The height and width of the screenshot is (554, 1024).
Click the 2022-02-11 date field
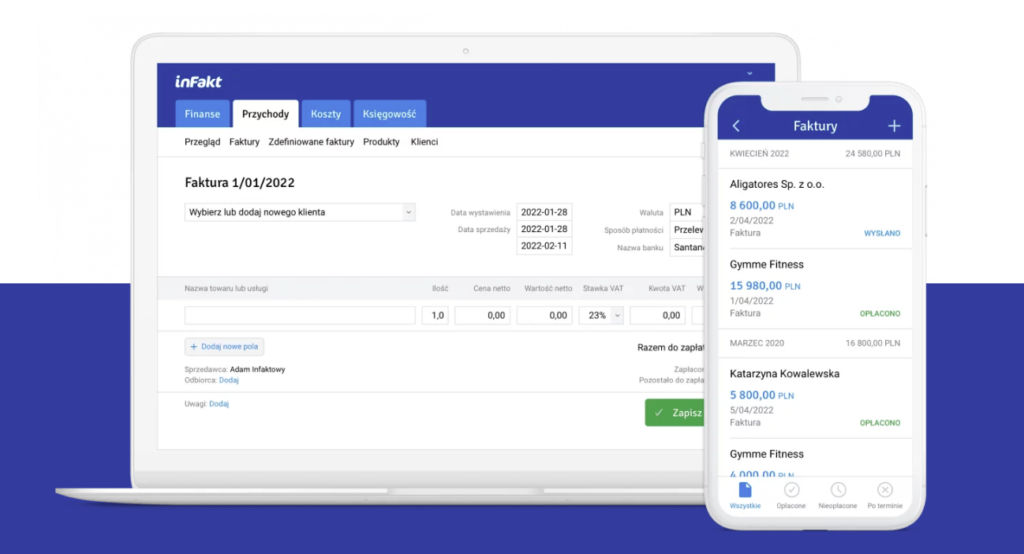coord(544,246)
